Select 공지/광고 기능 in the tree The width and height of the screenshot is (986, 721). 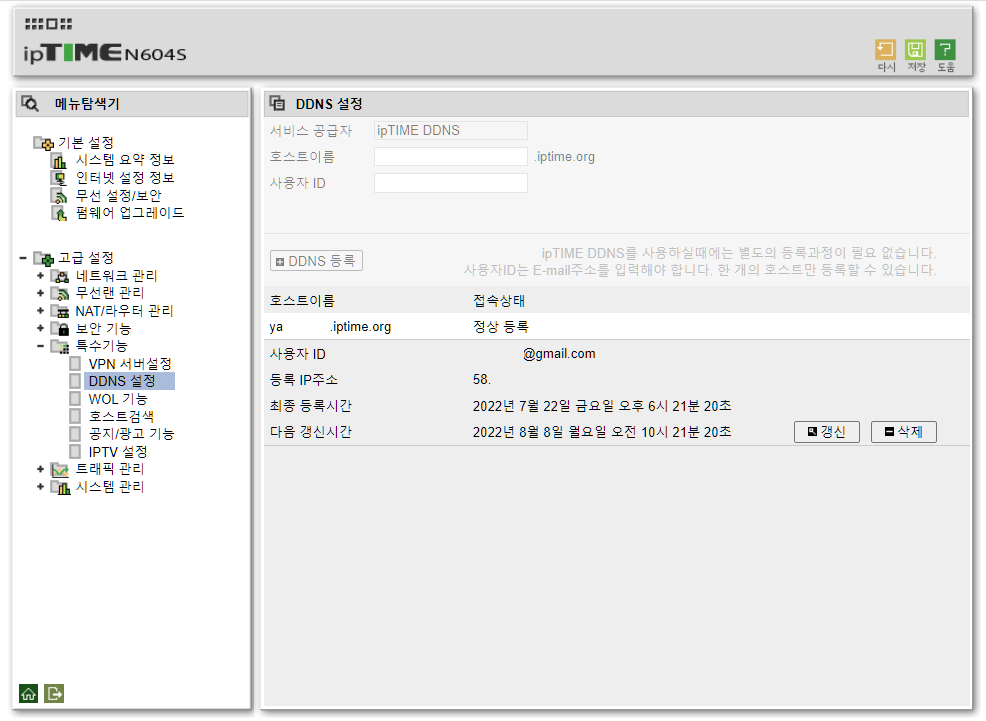pos(131,434)
